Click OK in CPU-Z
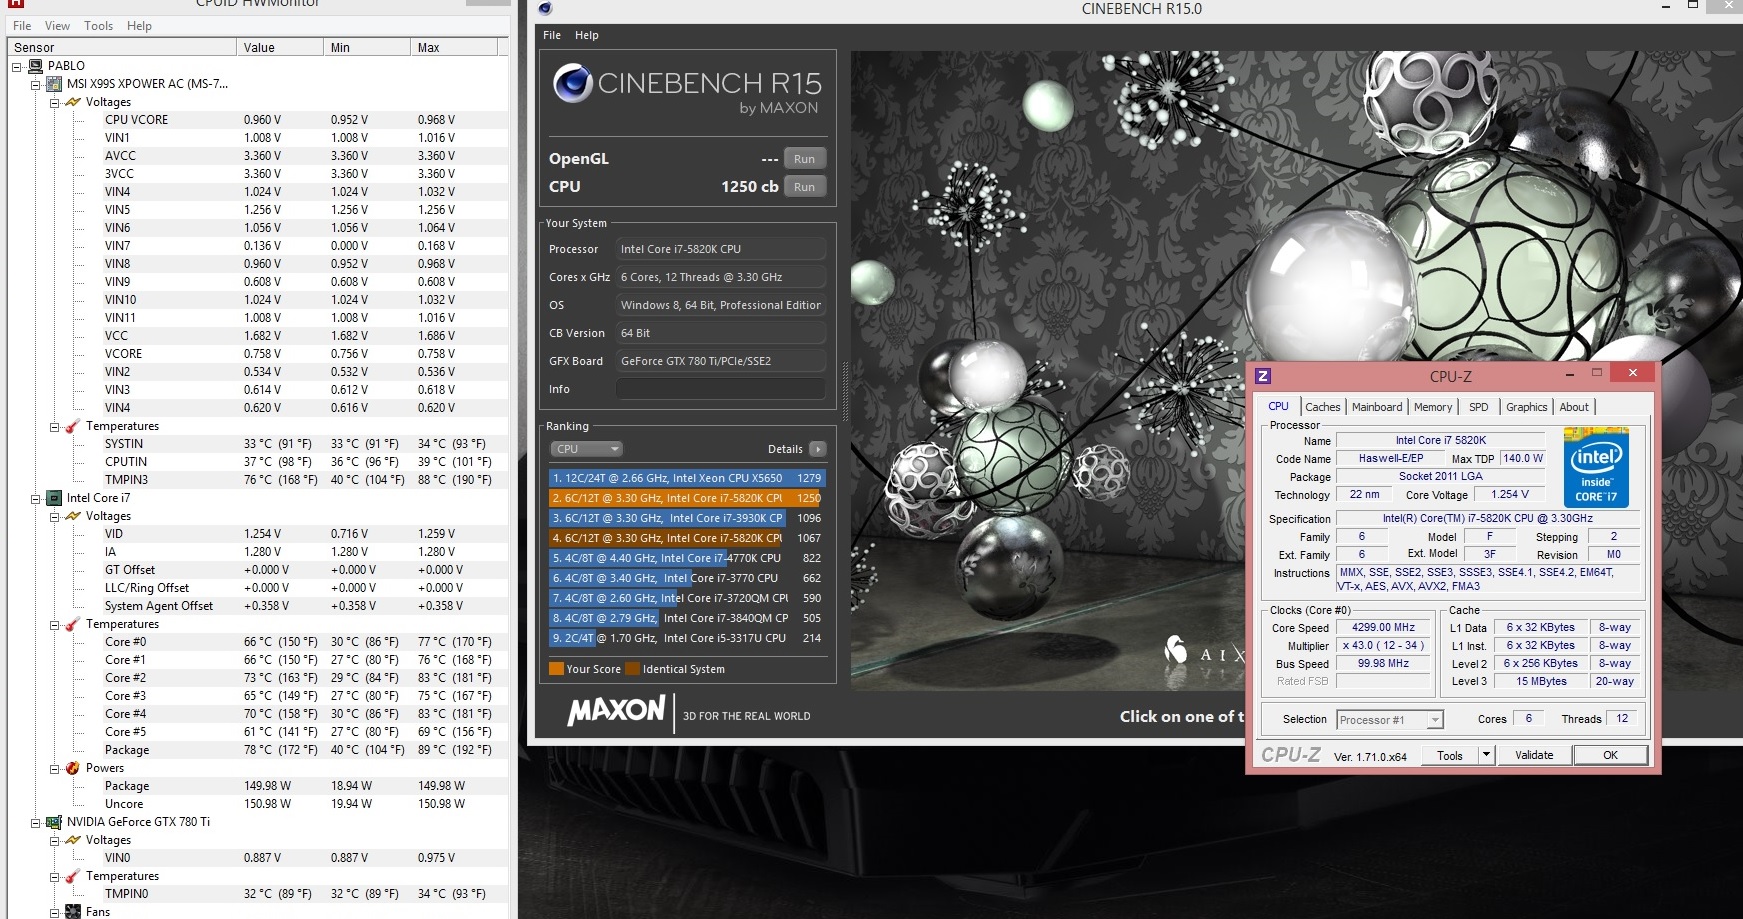The image size is (1743, 919). [x=1610, y=755]
